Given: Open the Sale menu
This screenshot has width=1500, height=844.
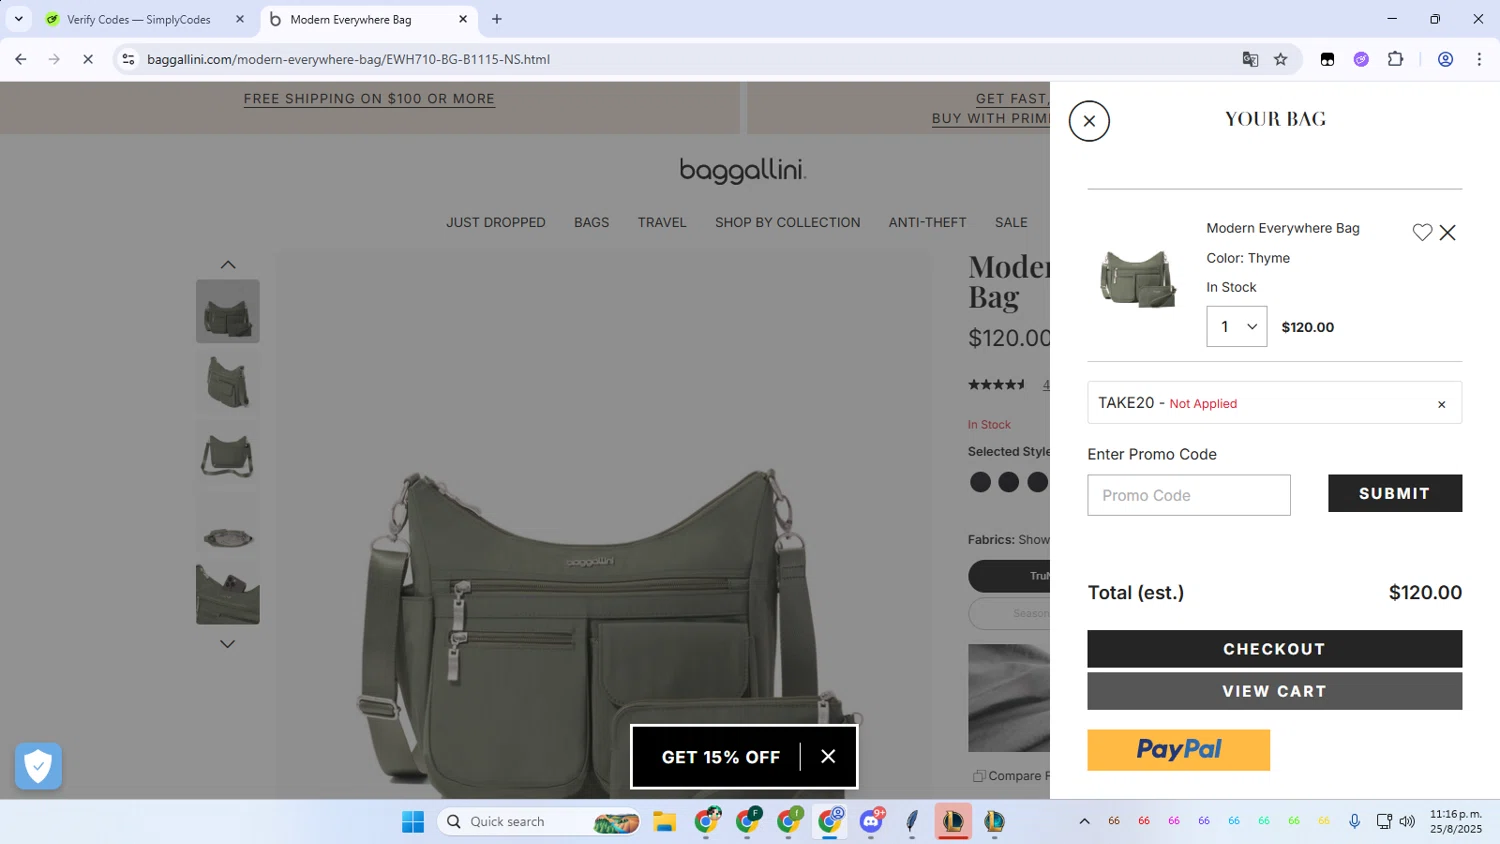Looking at the screenshot, I should coord(1011,222).
